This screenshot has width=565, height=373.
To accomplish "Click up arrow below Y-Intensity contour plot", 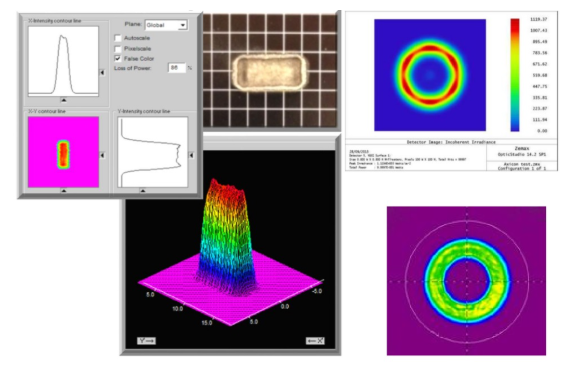I will pos(143,190).
